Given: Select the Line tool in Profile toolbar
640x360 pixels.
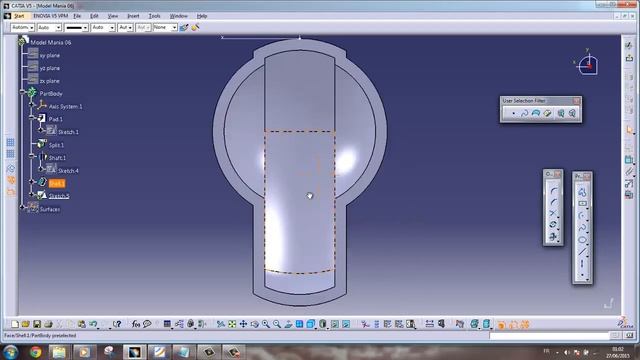Looking at the screenshot, I should [x=582, y=252].
